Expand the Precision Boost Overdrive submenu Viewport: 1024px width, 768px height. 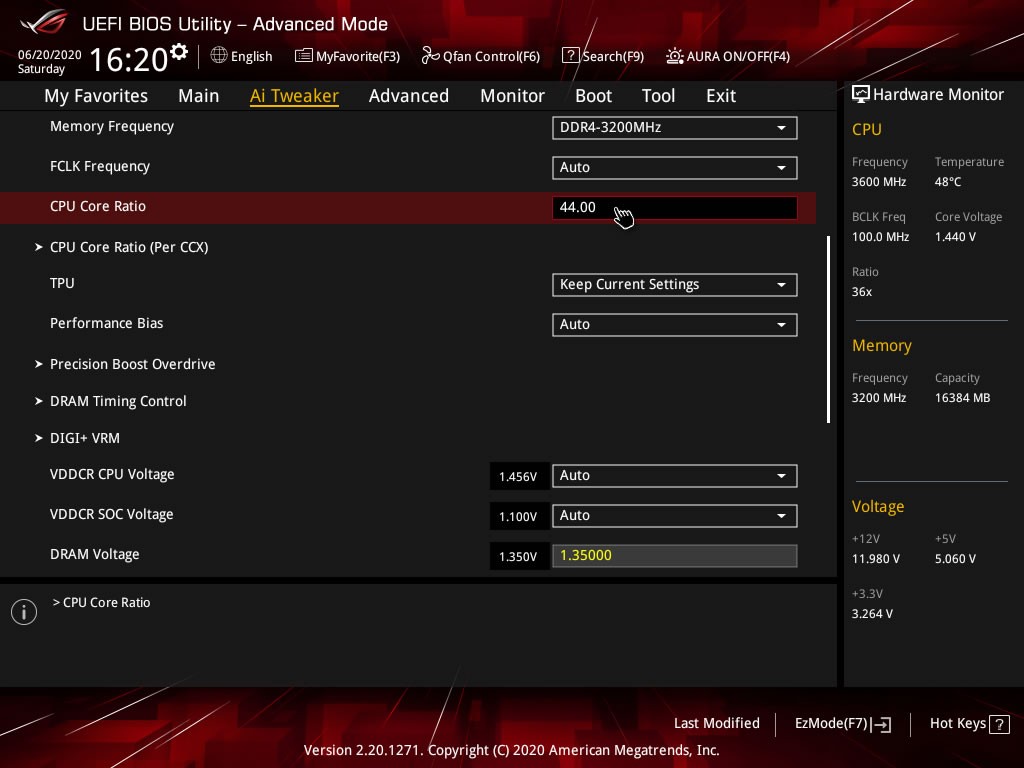click(132, 364)
